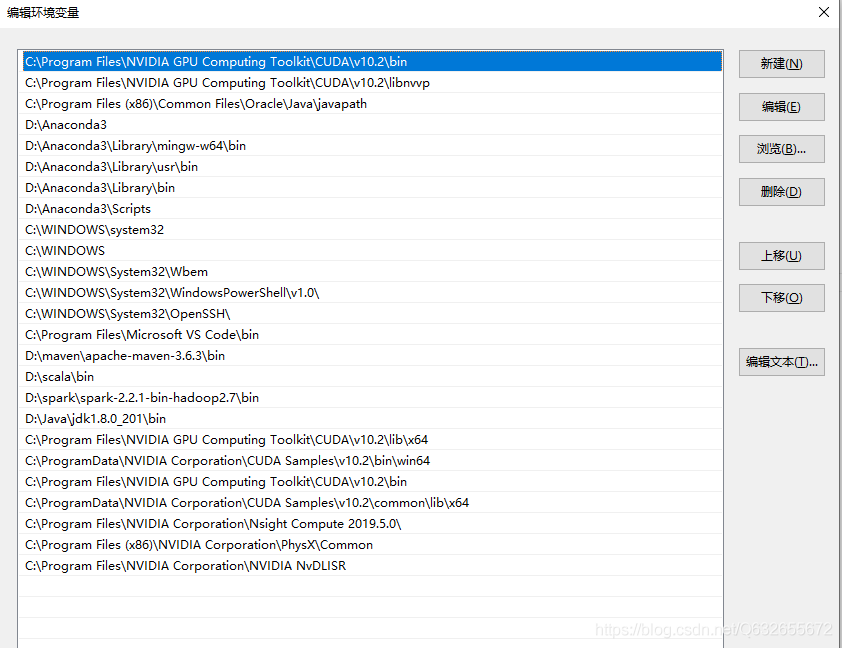This screenshot has width=842, height=648.
Task: Select the D:\Anaconda3\Library\bin entry
Action: (x=372, y=187)
